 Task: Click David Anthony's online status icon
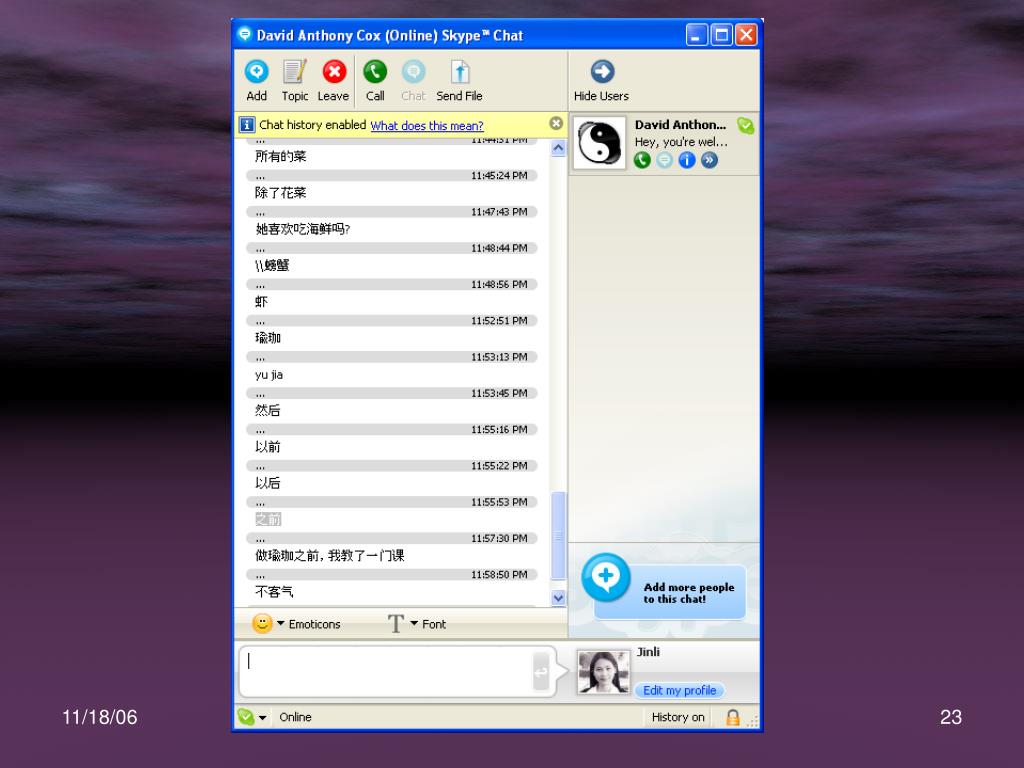point(745,125)
